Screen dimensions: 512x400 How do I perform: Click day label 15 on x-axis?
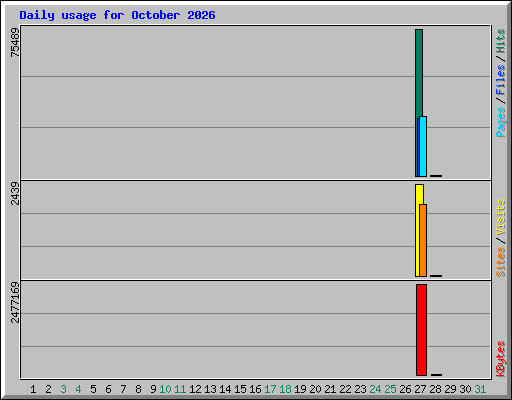(x=240, y=389)
